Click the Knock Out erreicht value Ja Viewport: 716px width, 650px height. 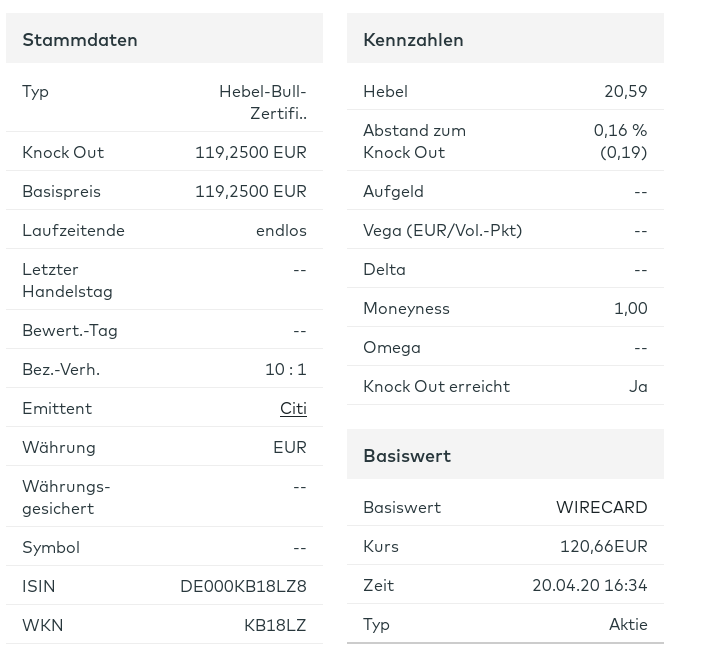pos(637,386)
